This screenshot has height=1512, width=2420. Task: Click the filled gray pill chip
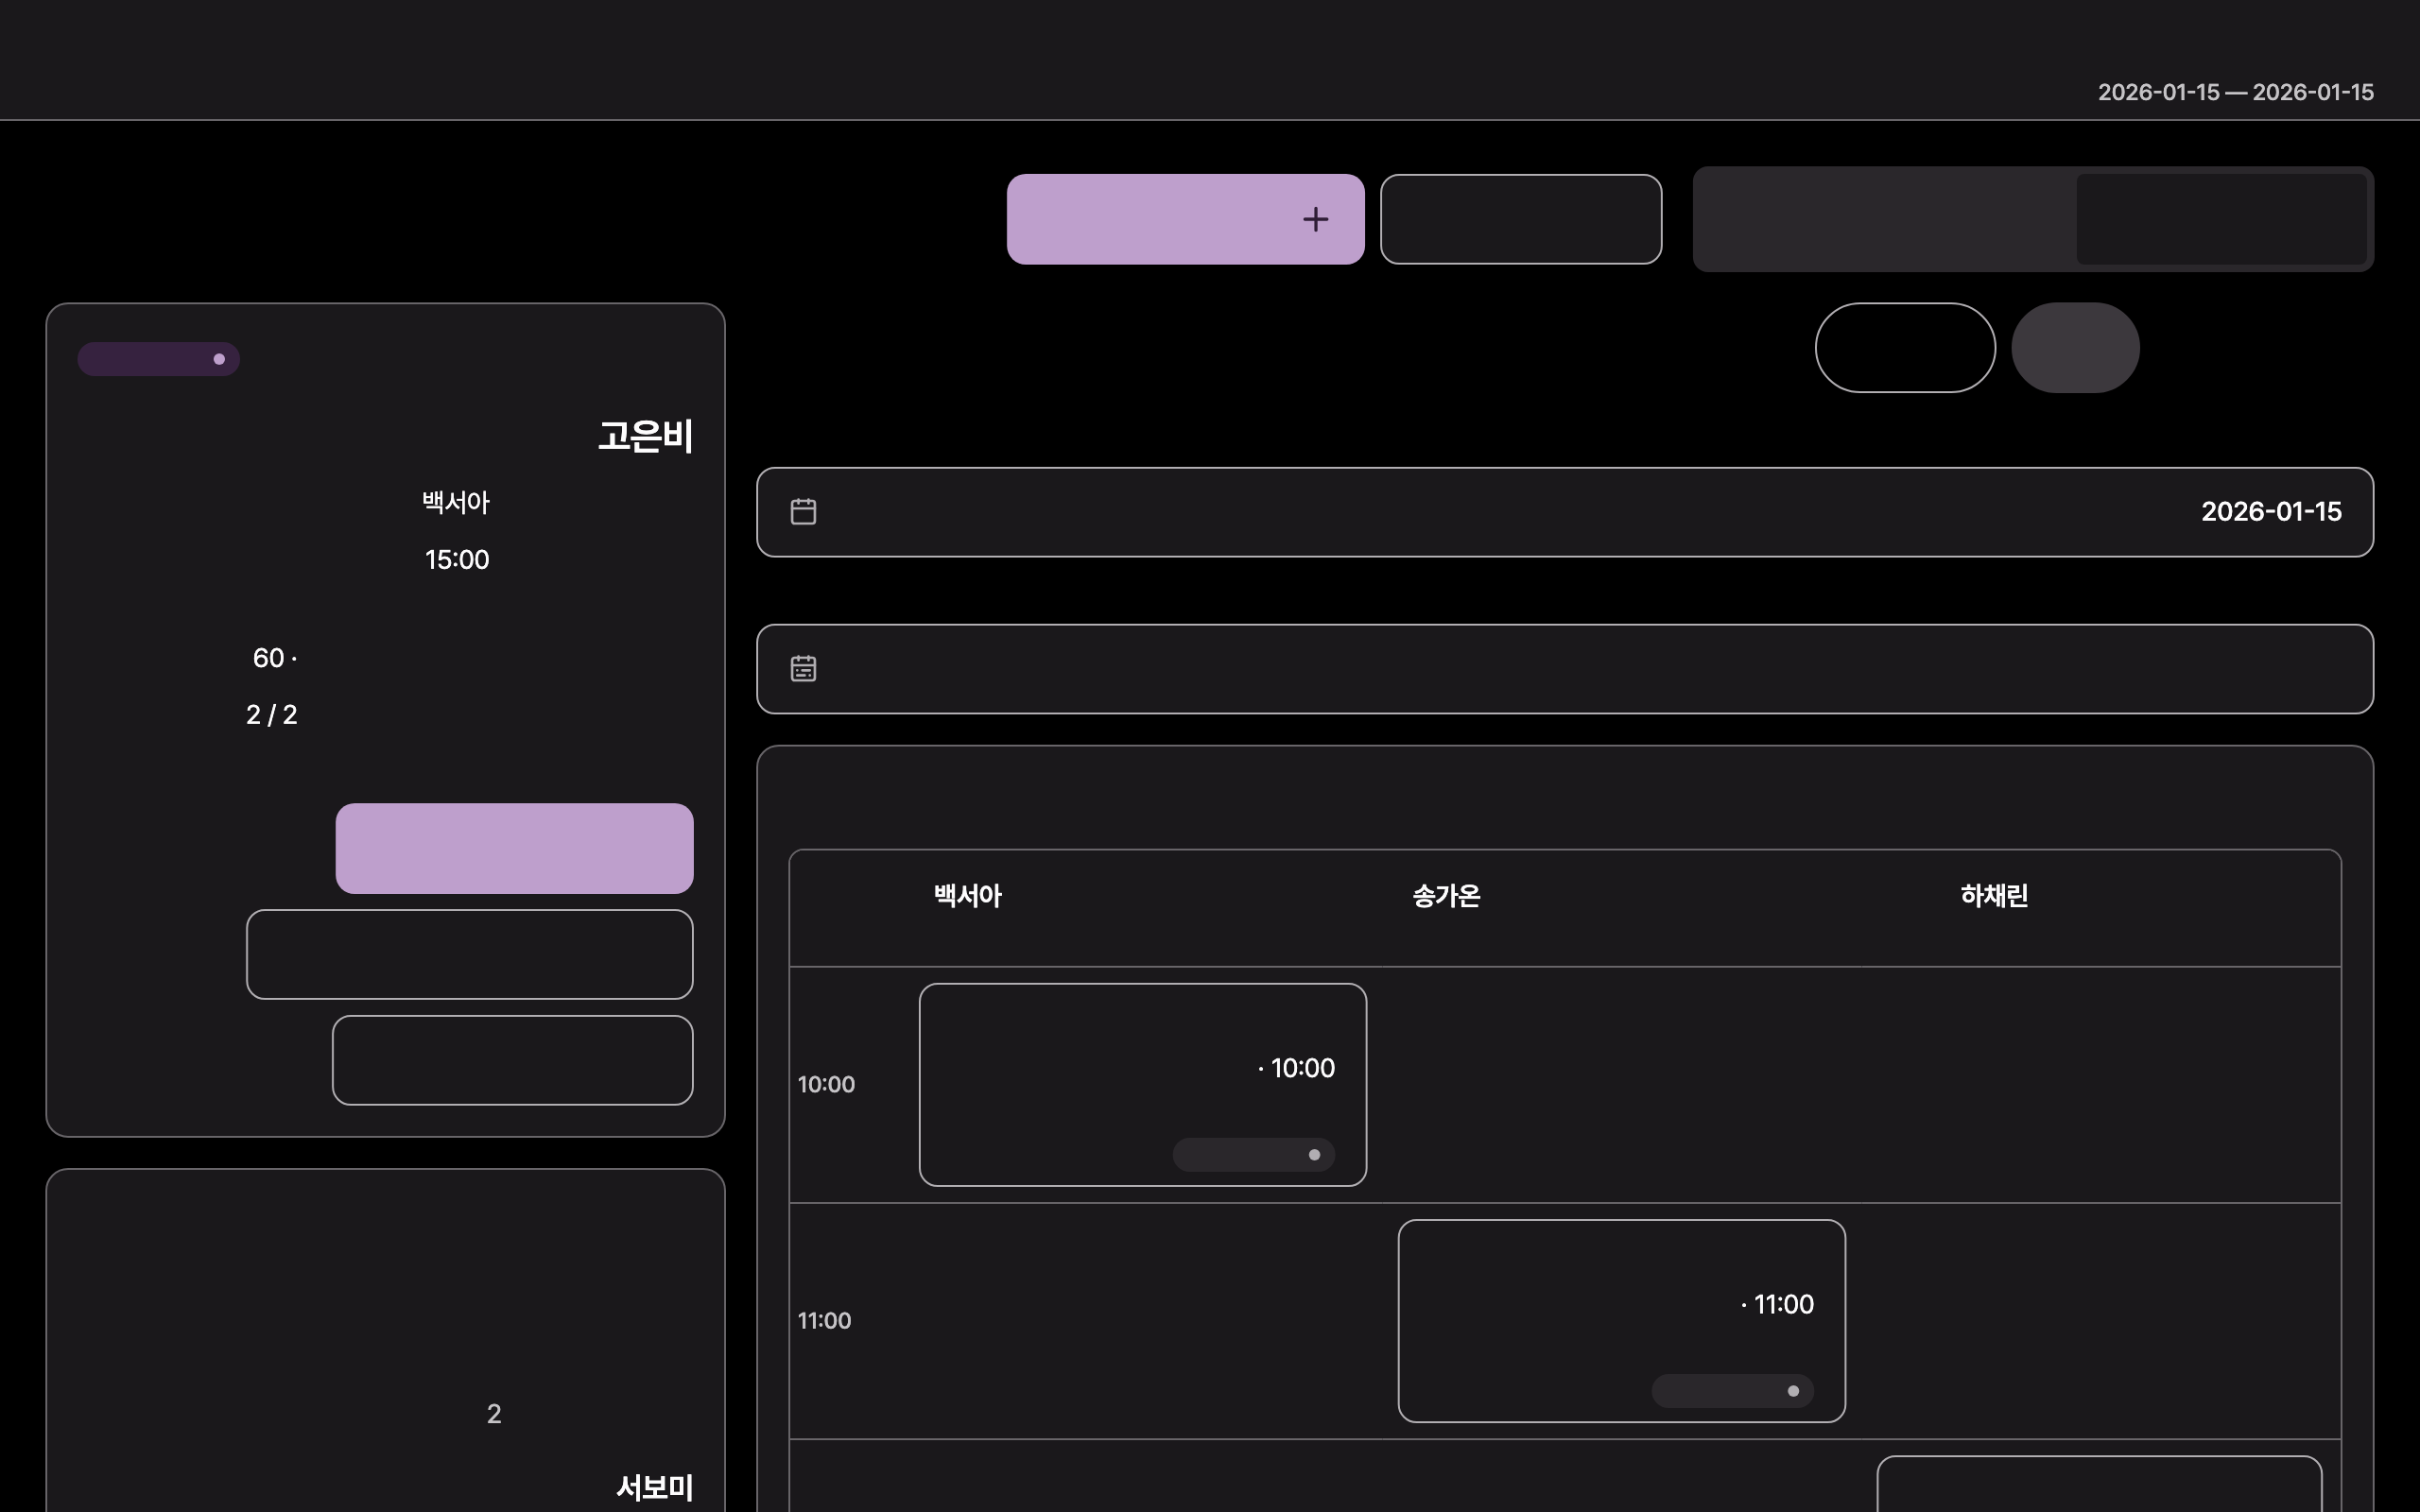point(2075,348)
